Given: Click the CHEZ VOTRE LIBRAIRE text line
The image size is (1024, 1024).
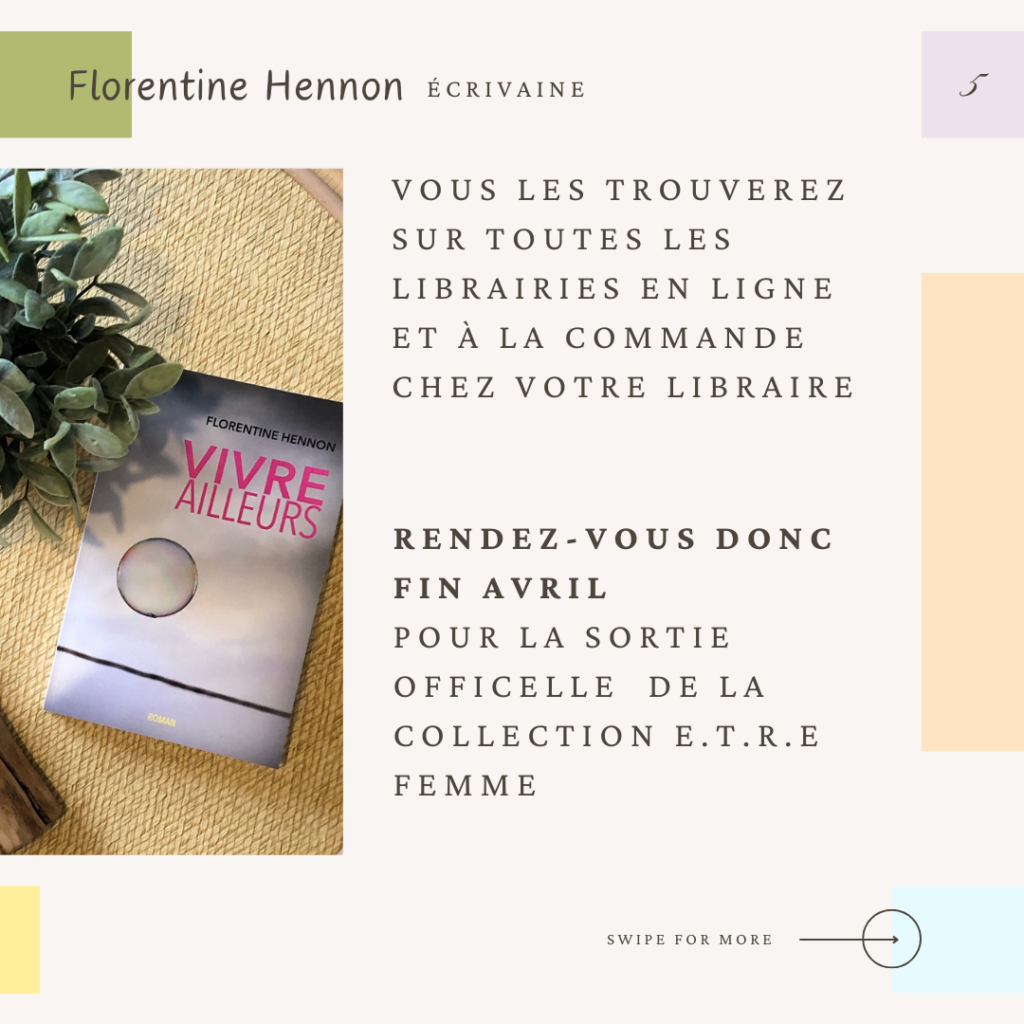Looking at the screenshot, I should pos(624,387).
